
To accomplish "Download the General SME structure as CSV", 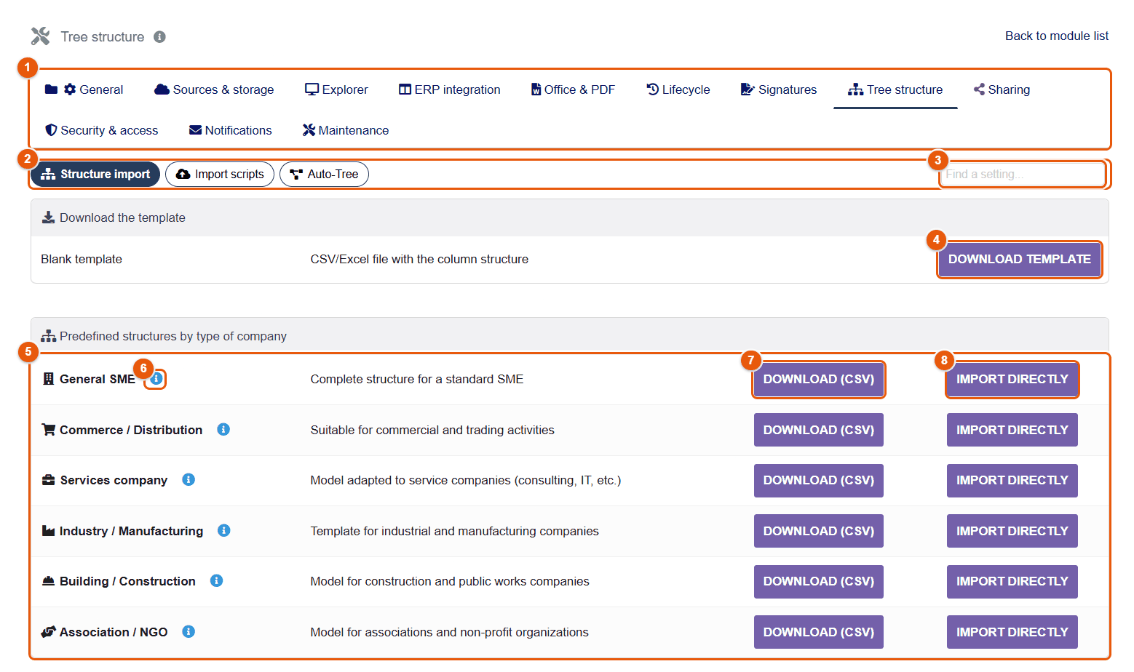I will [x=819, y=379].
